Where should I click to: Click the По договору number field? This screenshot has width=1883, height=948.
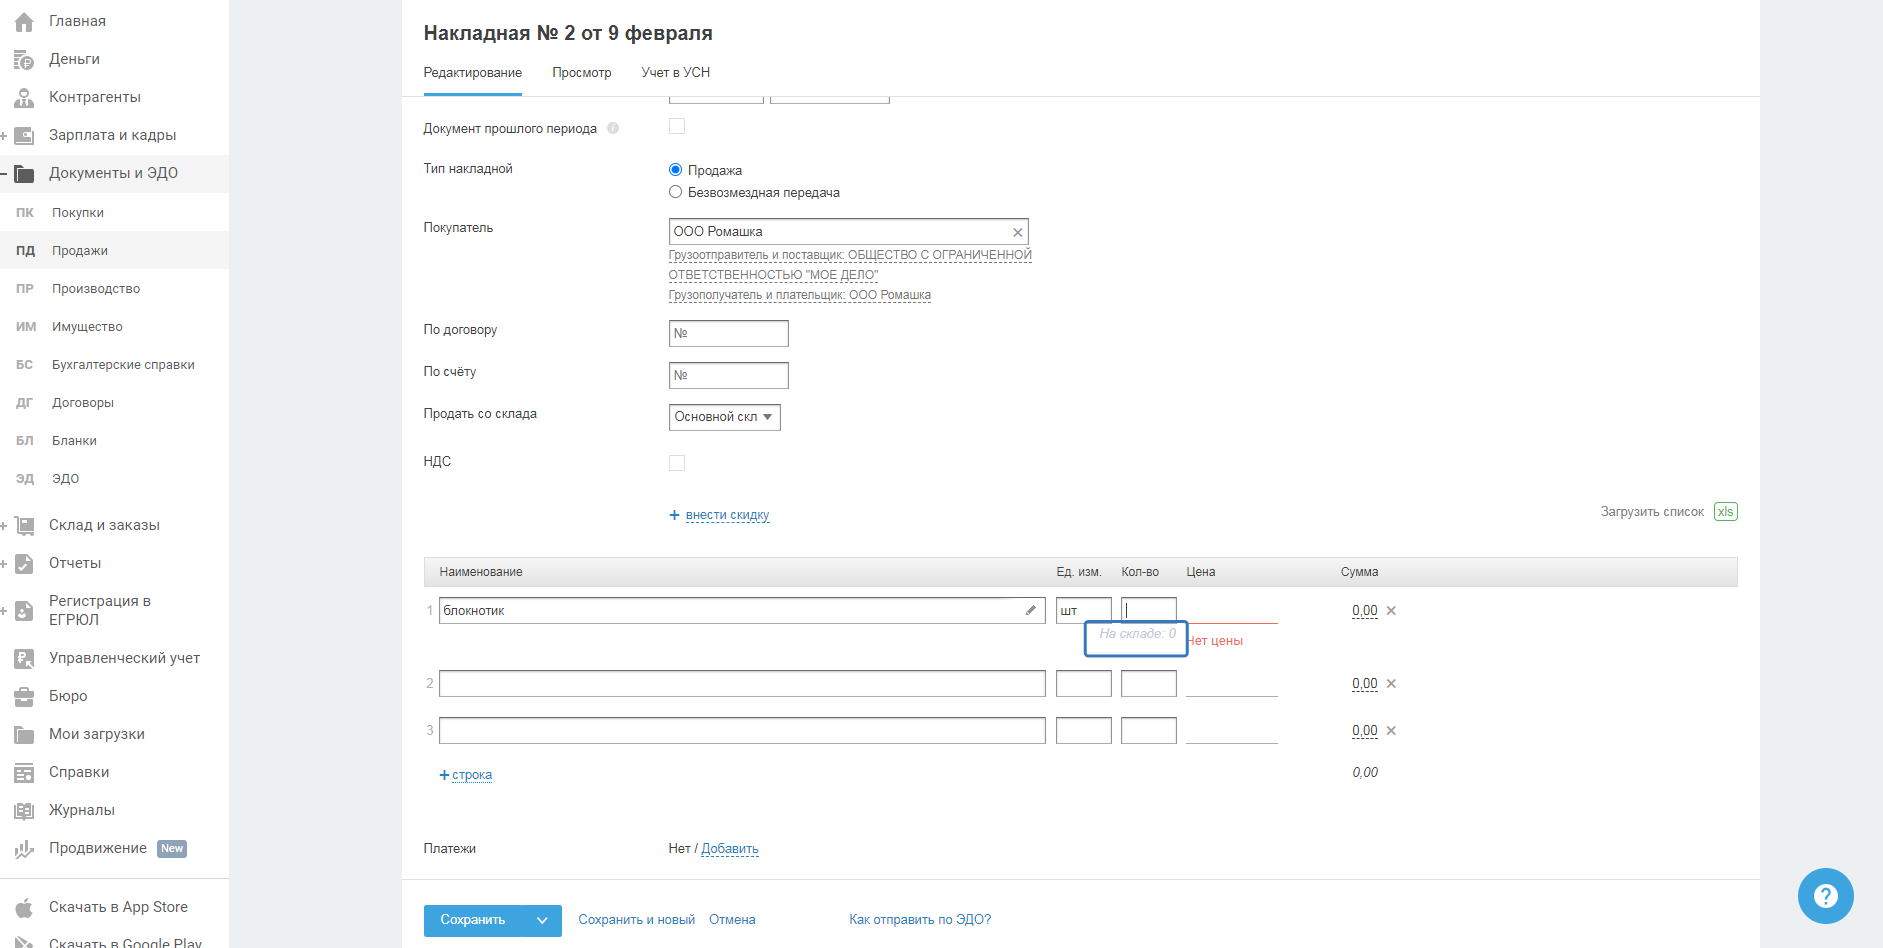tap(729, 333)
